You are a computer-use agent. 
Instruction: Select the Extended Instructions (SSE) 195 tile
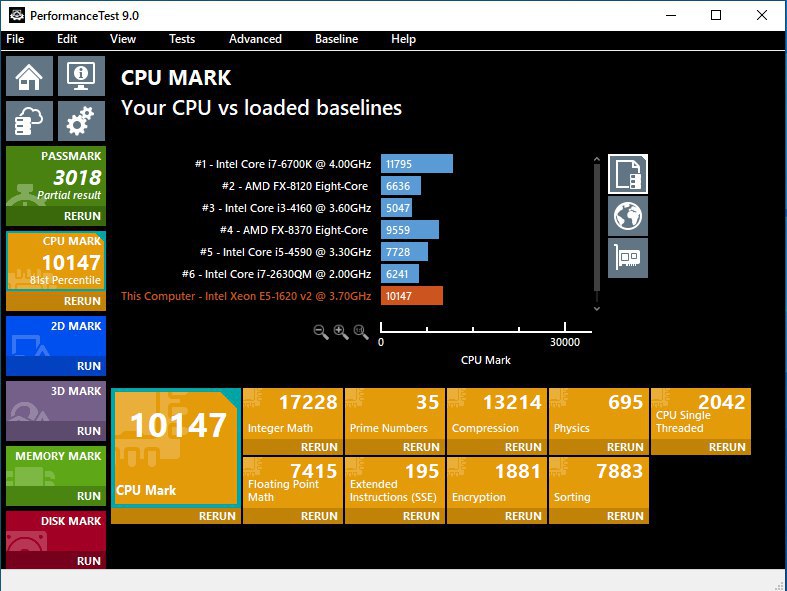(395, 483)
